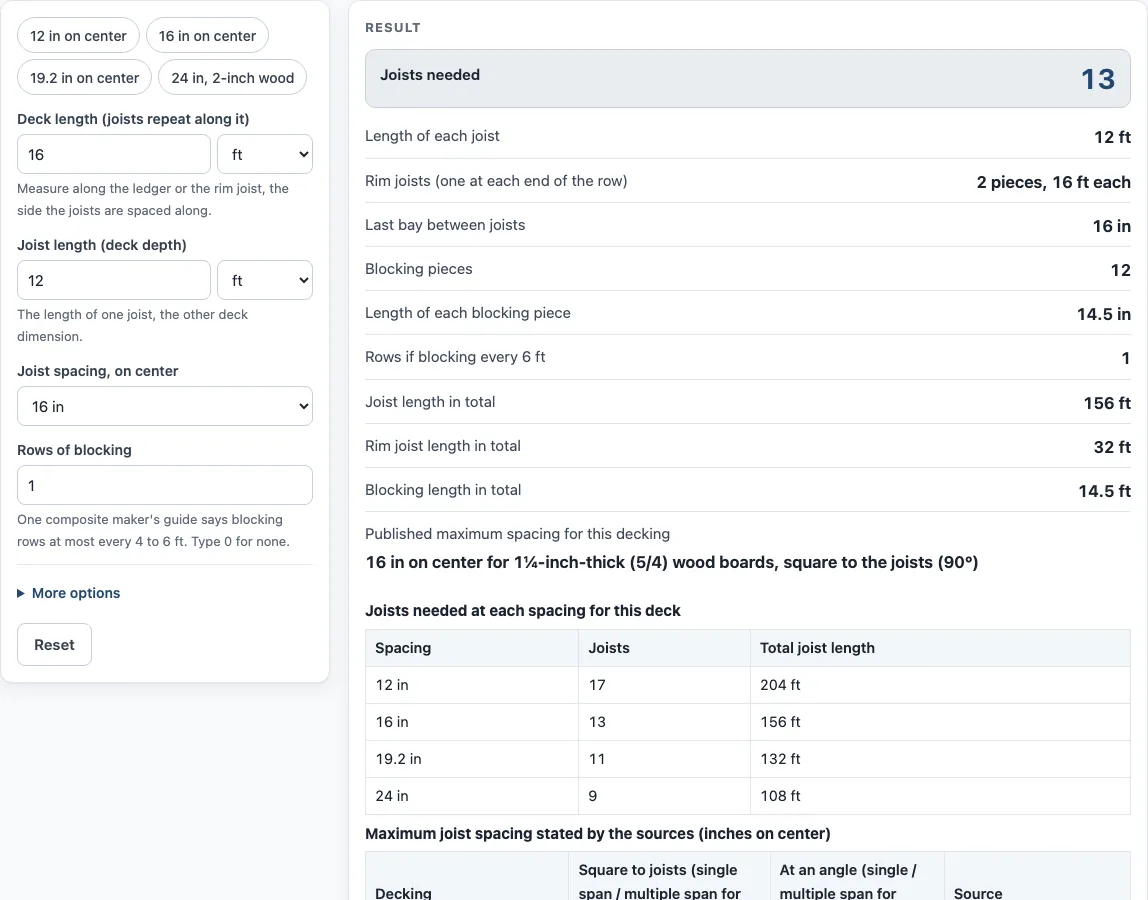The height and width of the screenshot is (900, 1148).
Task: Click the 132 ft total joist length cell
Action: pos(941,759)
